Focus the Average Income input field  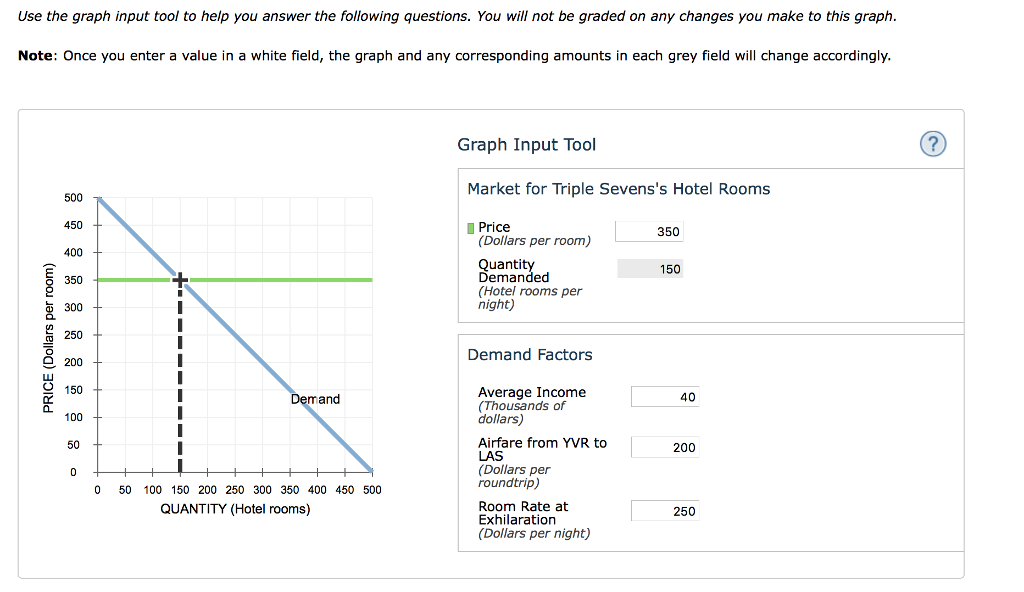point(664,397)
